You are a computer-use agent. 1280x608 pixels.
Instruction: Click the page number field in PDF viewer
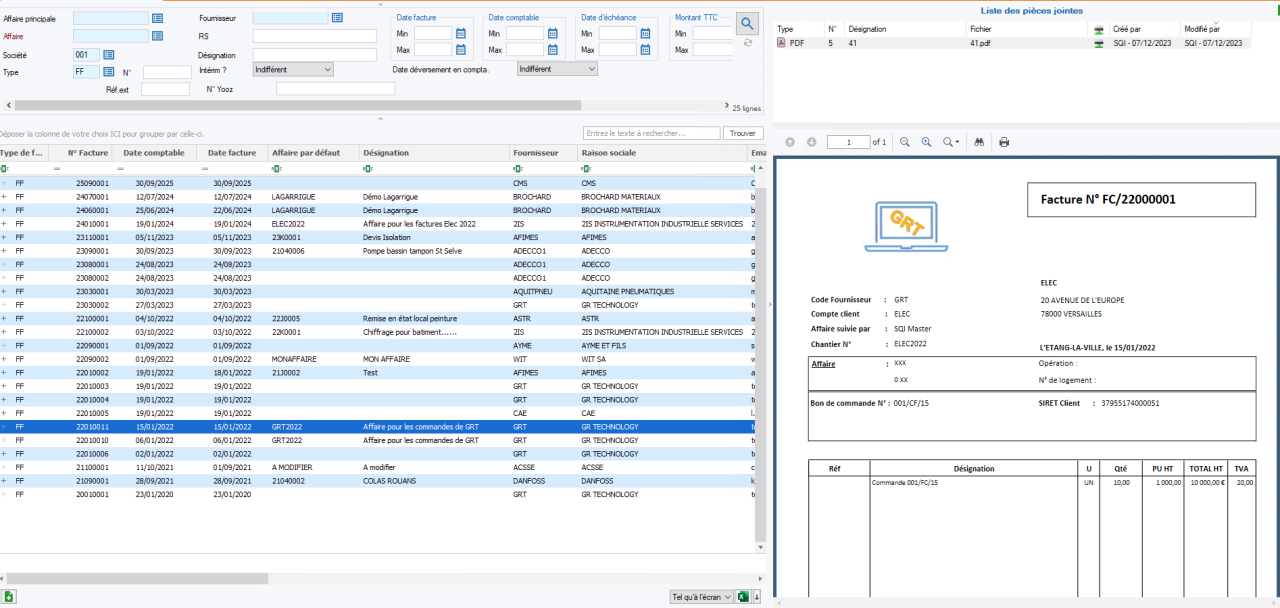(848, 142)
